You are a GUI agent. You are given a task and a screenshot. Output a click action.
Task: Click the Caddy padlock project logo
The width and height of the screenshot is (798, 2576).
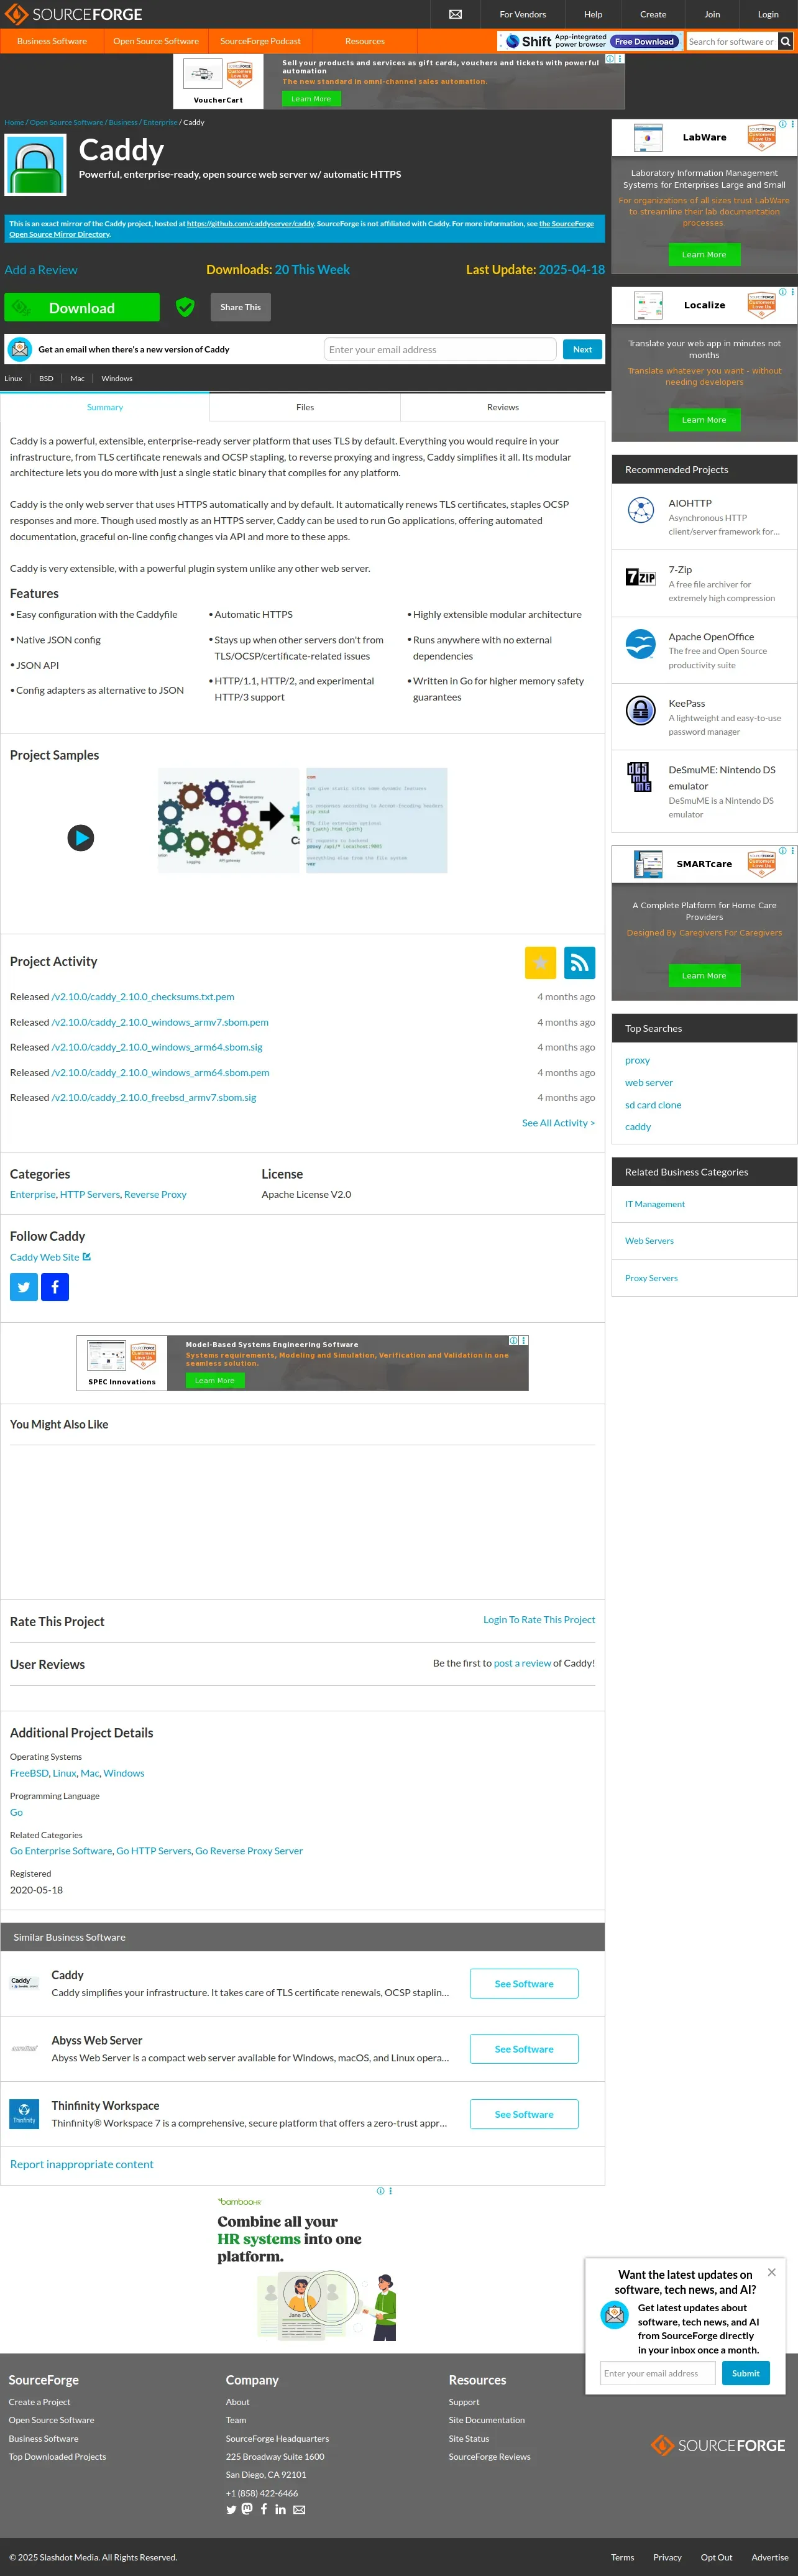[36, 165]
